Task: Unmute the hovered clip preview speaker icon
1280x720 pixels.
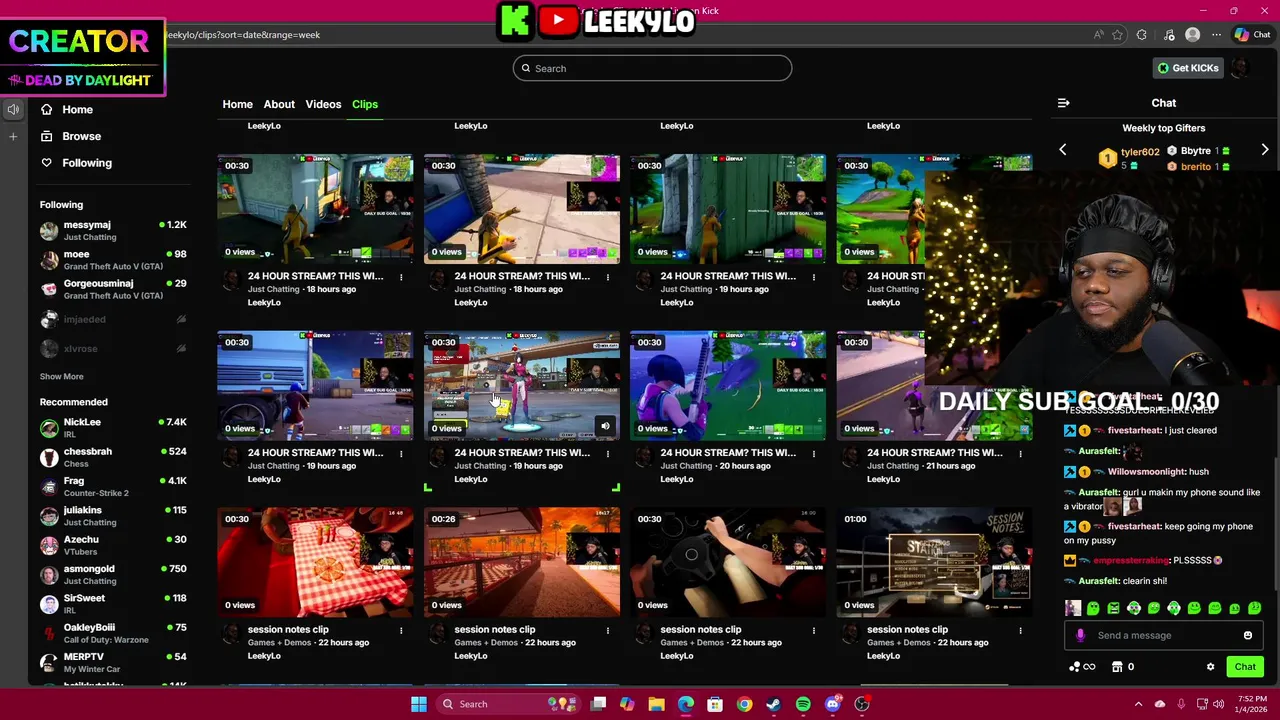Action: [x=605, y=427]
